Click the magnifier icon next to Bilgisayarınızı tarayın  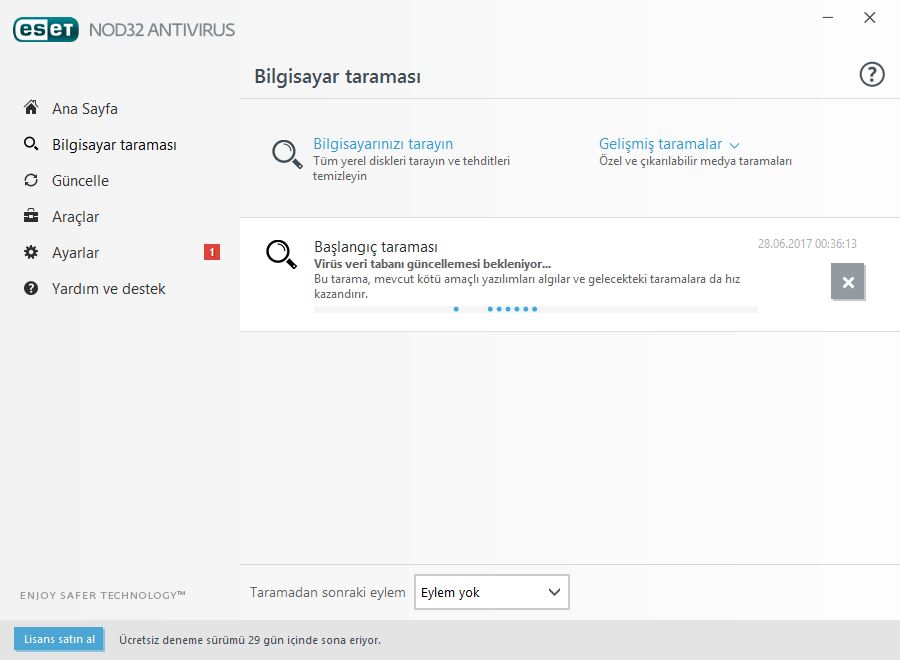point(287,154)
